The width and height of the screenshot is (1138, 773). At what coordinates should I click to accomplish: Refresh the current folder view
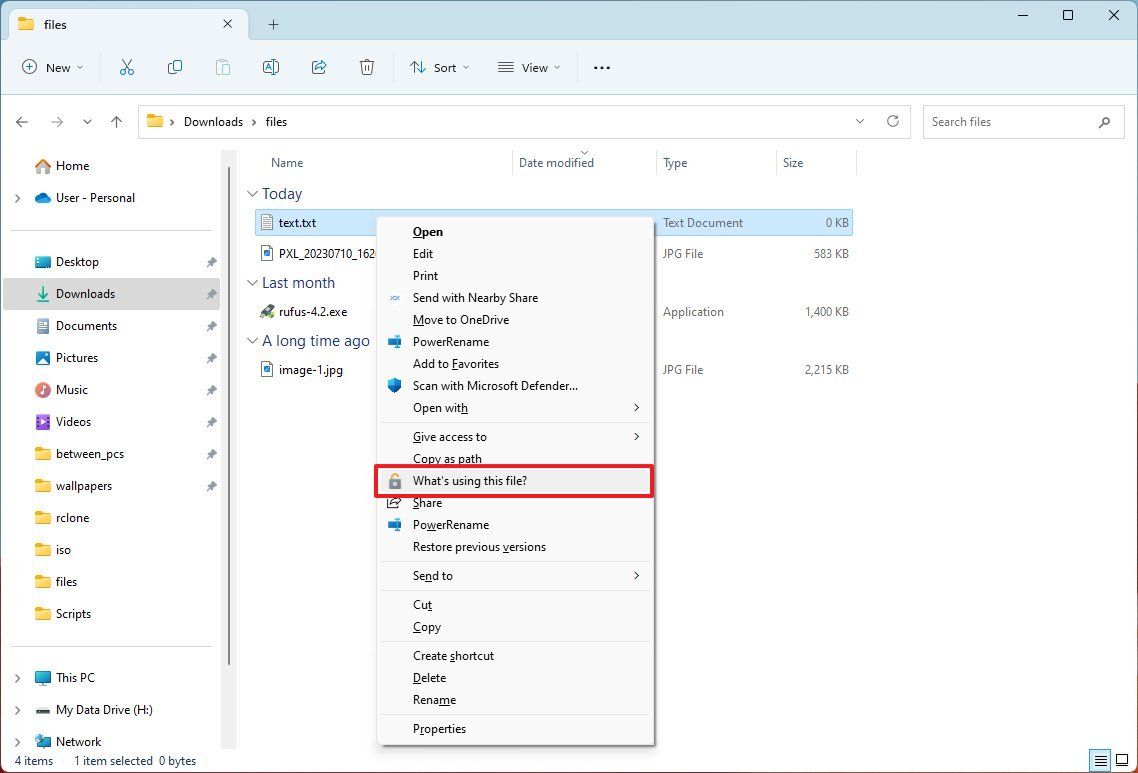tap(892, 121)
